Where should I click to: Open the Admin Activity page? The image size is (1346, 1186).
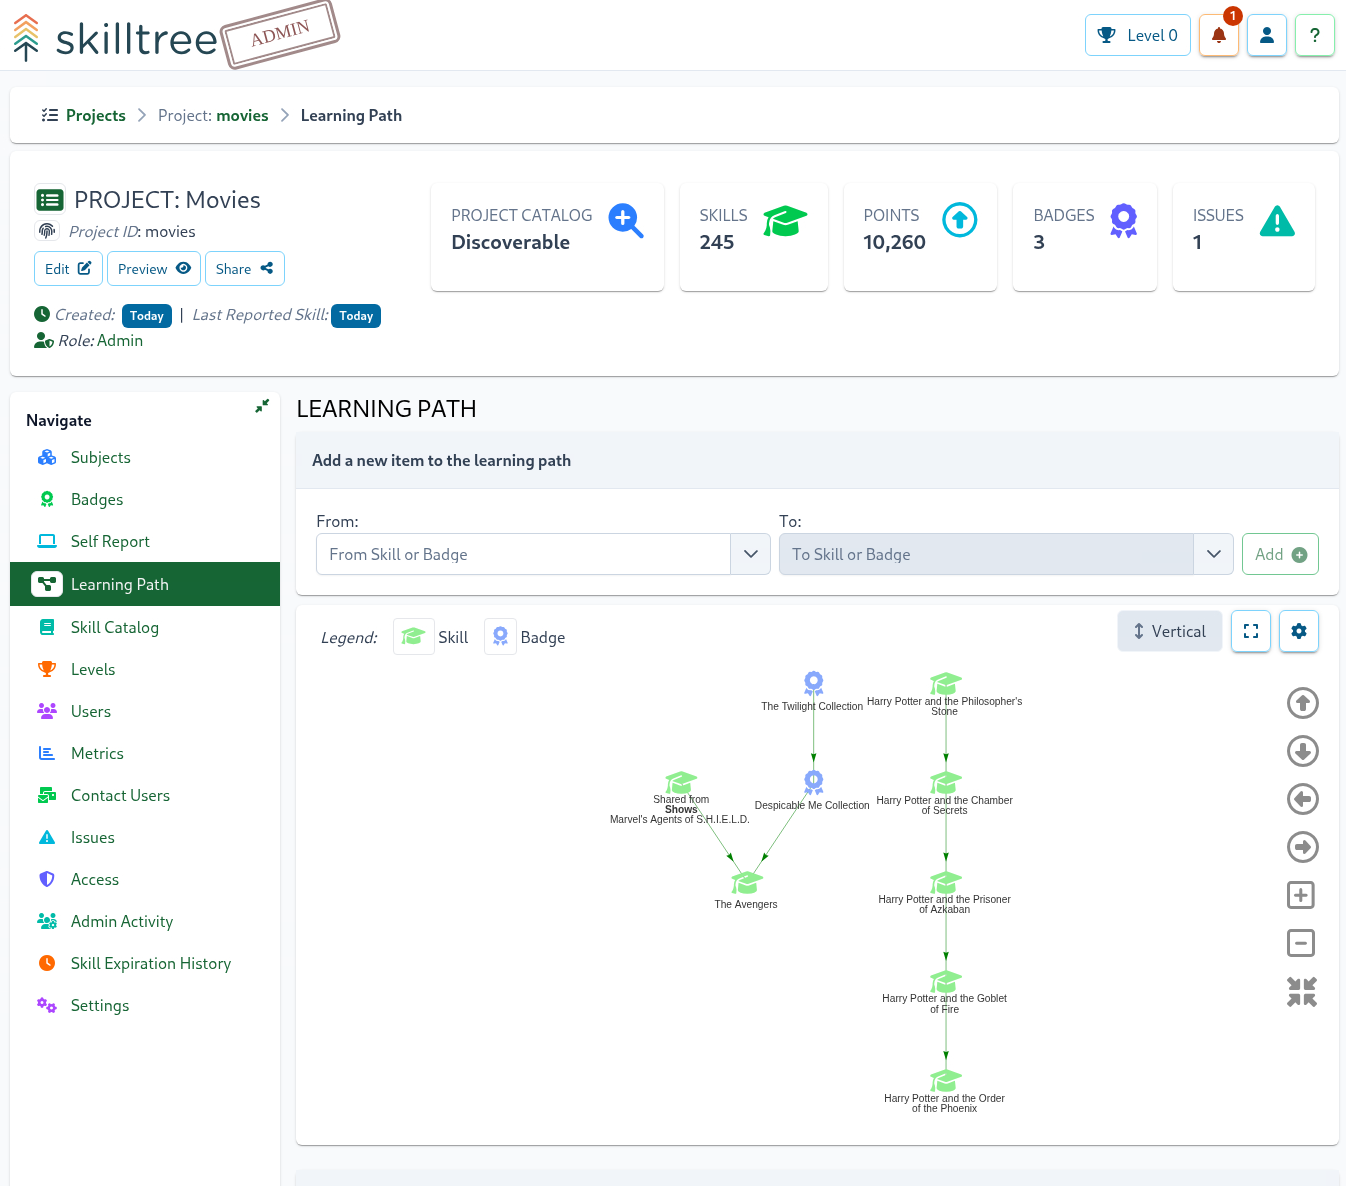point(121,921)
